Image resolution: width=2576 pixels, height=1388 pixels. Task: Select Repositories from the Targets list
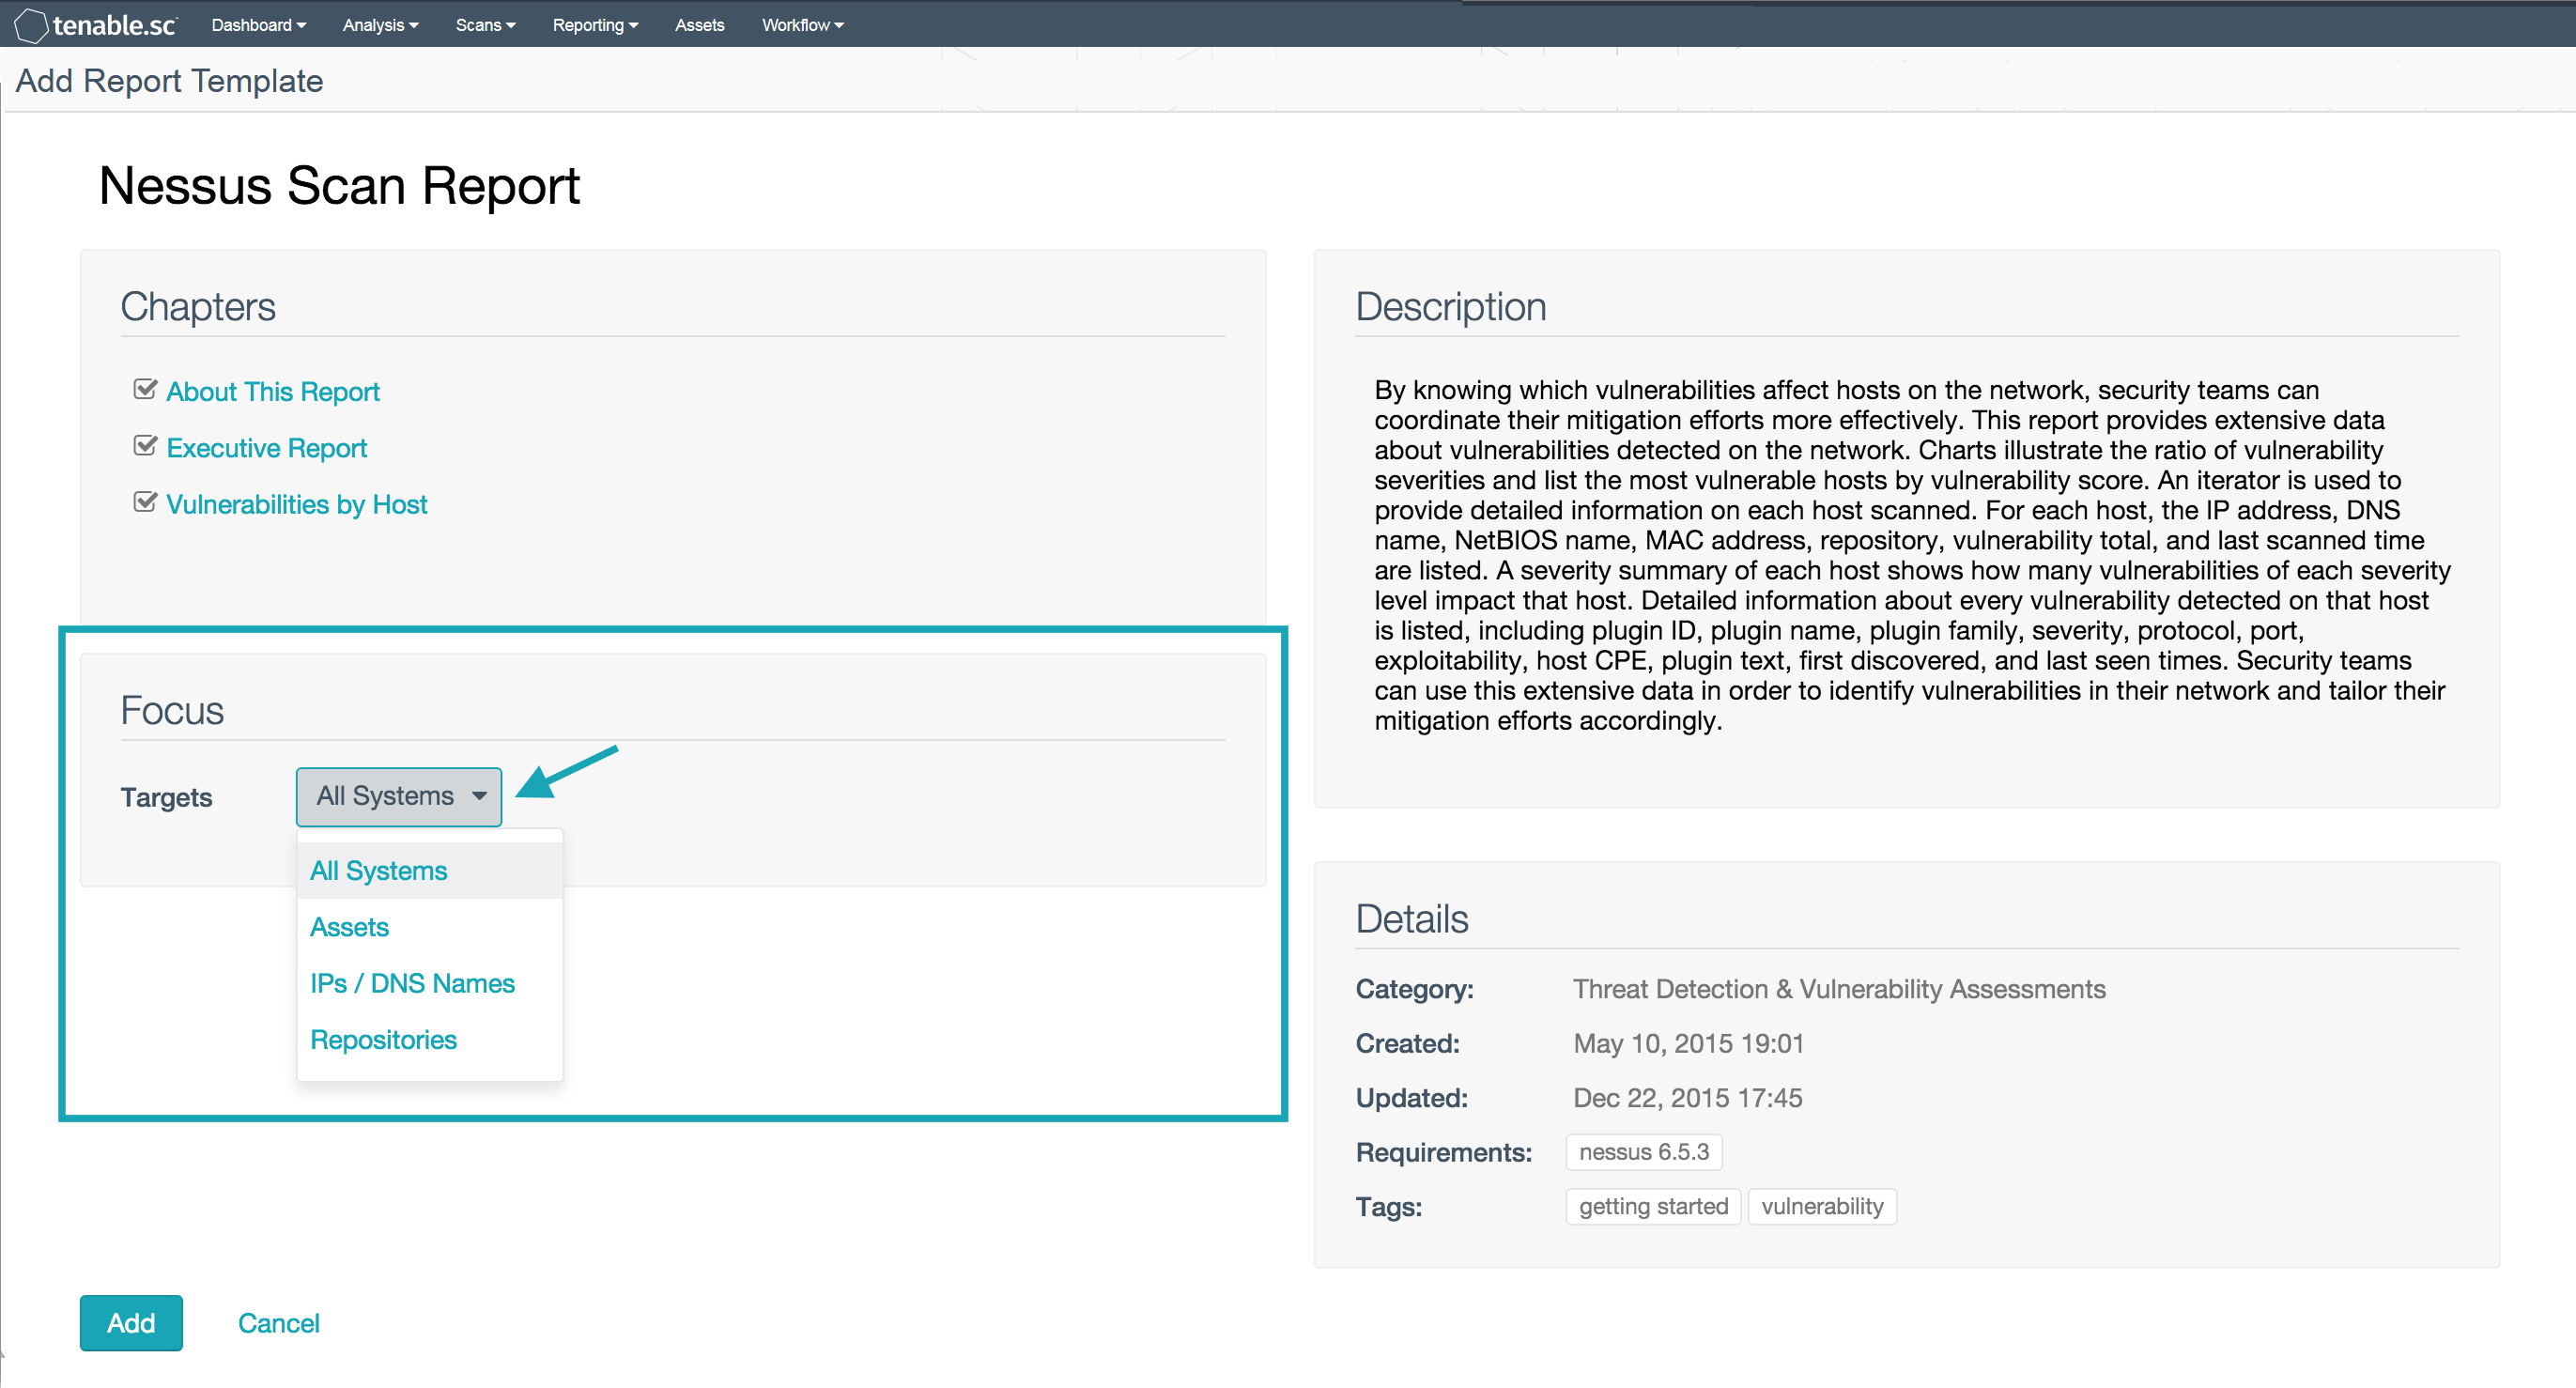pyautogui.click(x=383, y=1039)
